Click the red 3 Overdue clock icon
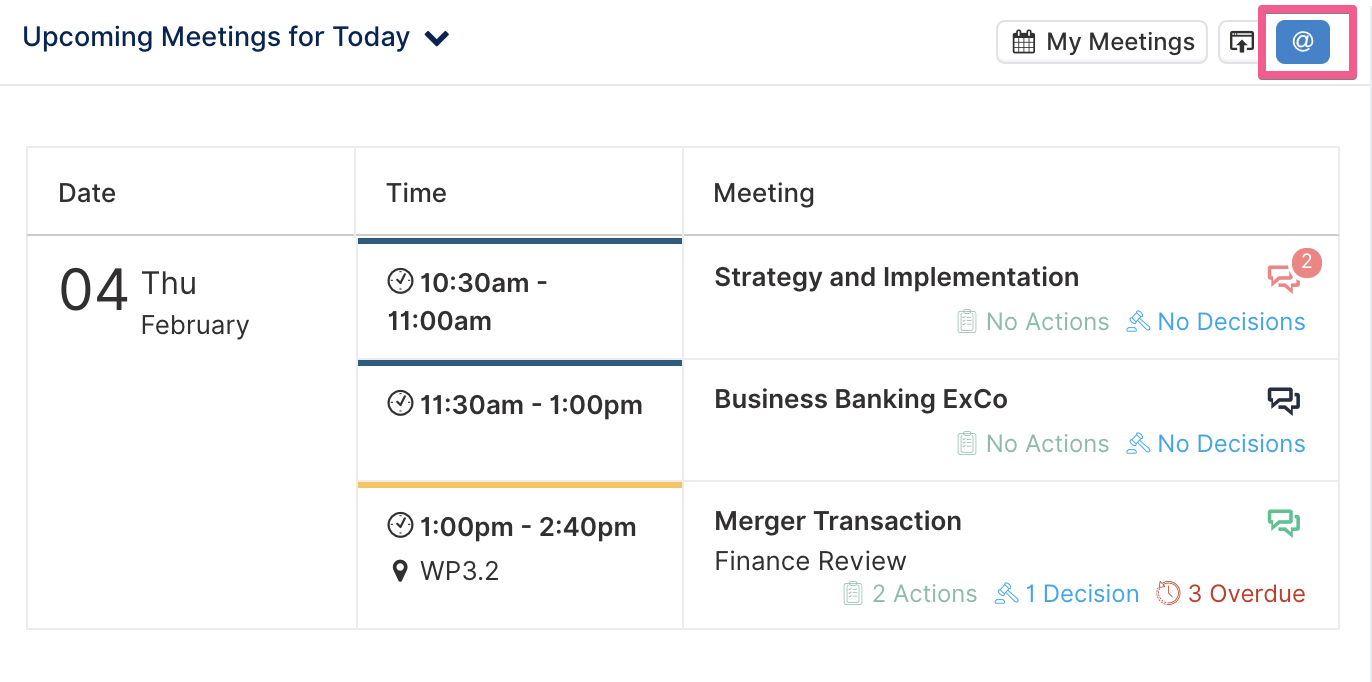This screenshot has height=682, width=1372. click(x=1168, y=593)
